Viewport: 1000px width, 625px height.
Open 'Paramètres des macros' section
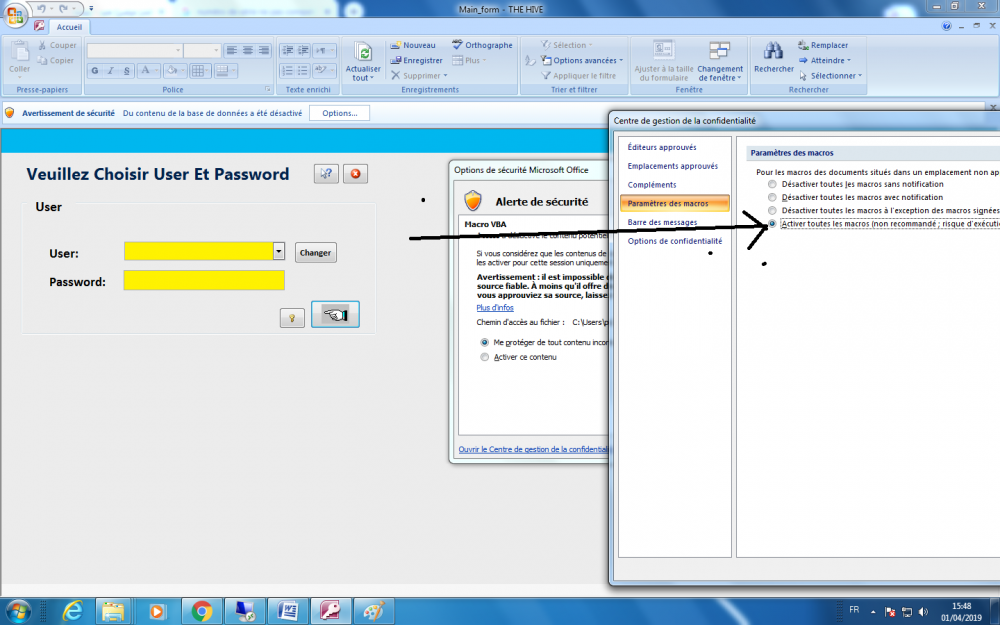(x=674, y=203)
